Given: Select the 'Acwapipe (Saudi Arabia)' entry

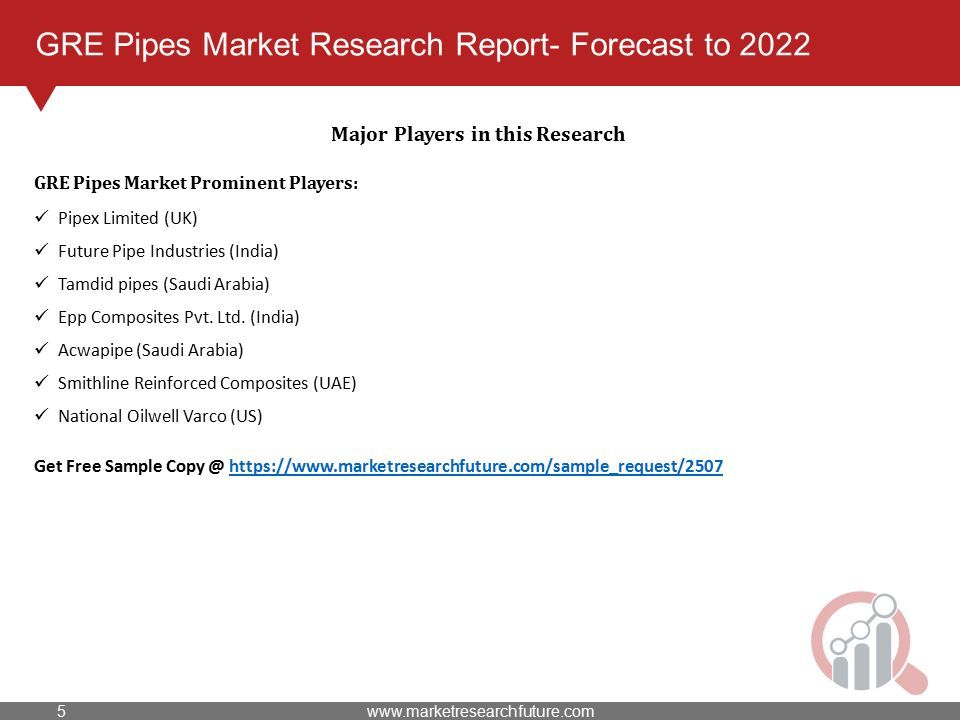Looking at the screenshot, I should pyautogui.click(x=151, y=350).
